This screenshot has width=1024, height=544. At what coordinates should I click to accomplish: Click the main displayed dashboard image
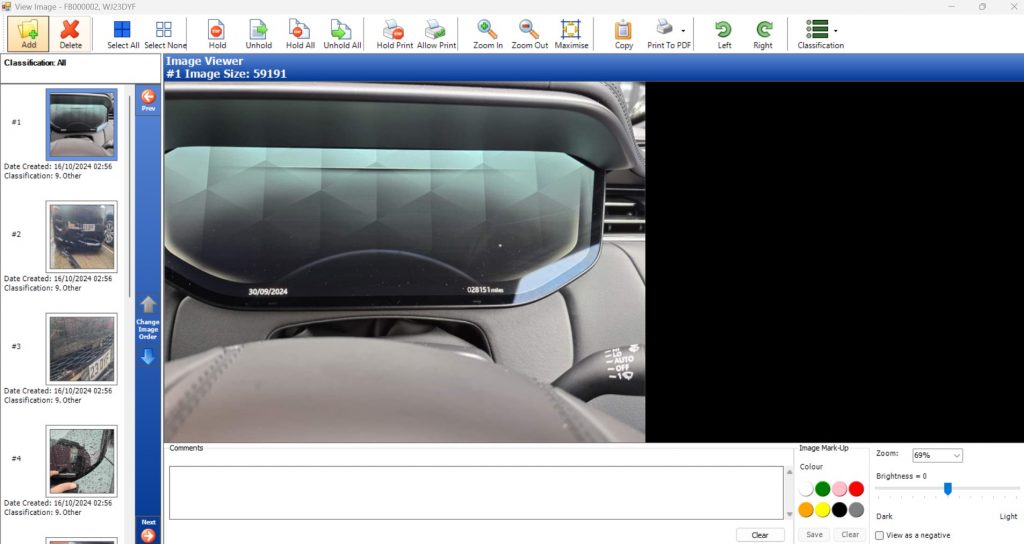pyautogui.click(x=404, y=262)
